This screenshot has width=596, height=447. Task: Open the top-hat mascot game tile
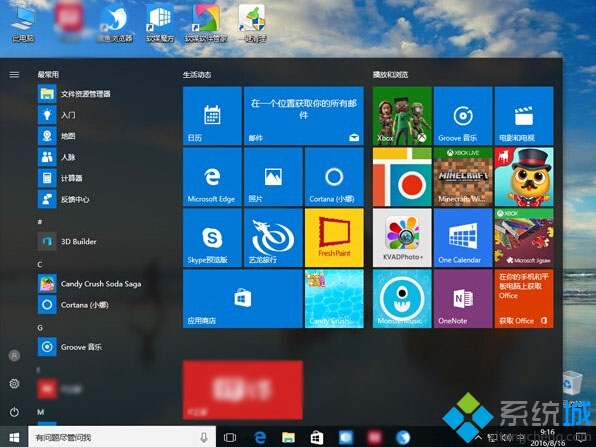pos(524,177)
